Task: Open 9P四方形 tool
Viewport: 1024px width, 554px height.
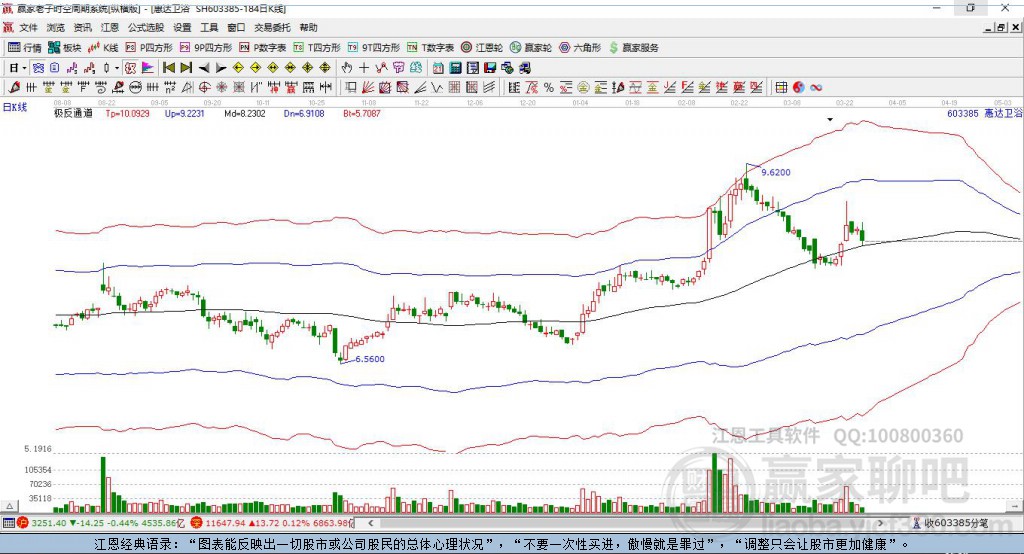Action: coord(206,48)
